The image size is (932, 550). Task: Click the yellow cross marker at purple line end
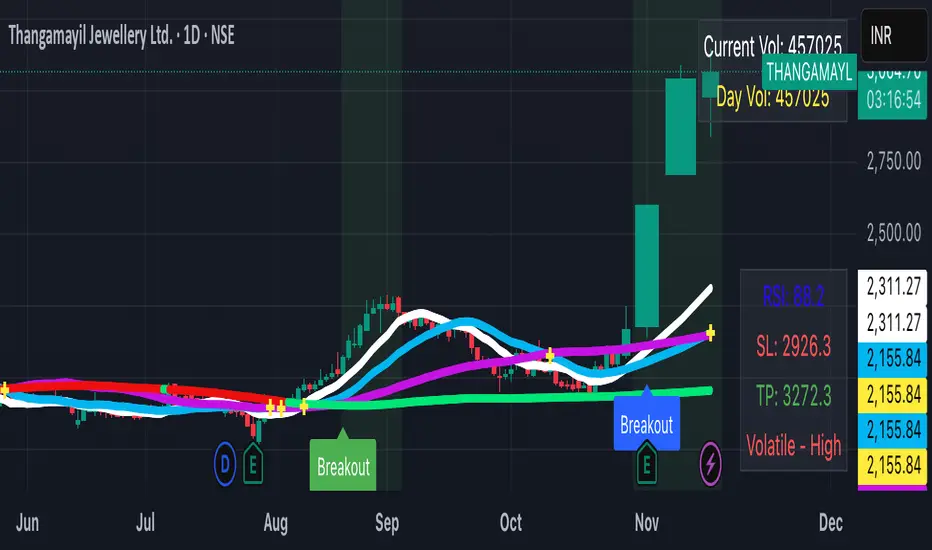pyautogui.click(x=710, y=333)
